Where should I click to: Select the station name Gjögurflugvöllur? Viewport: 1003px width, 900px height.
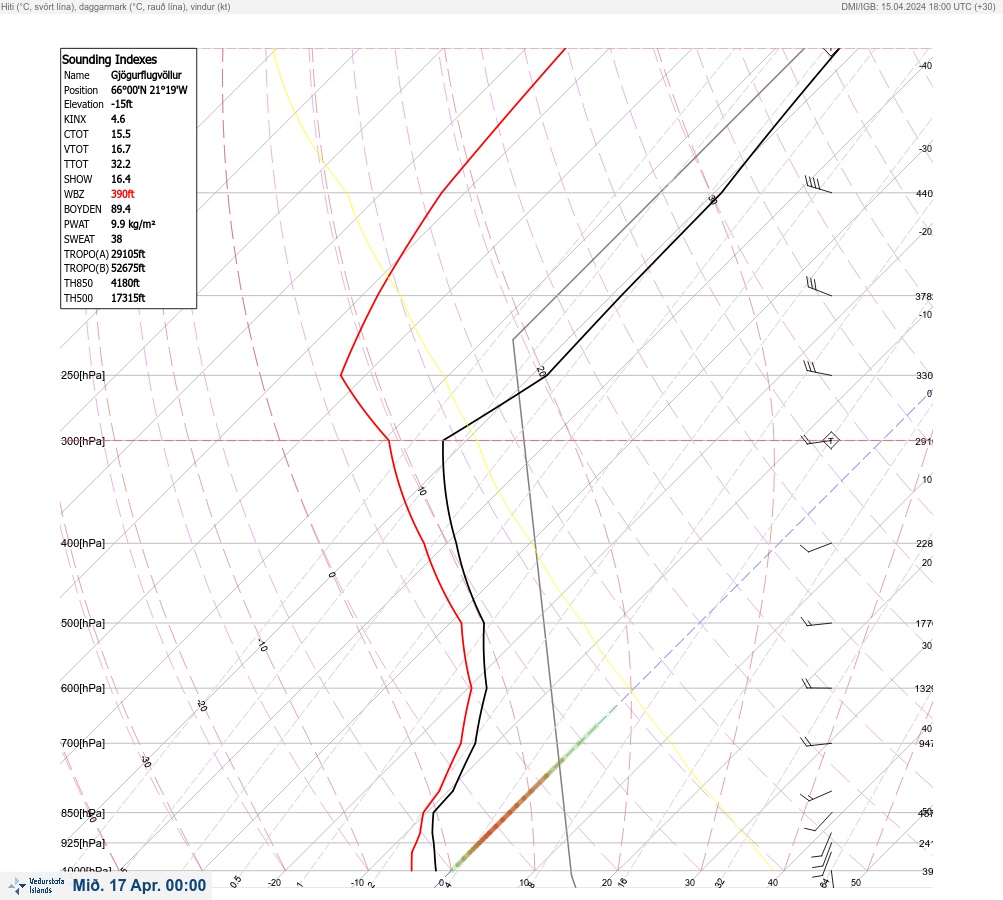tap(146, 75)
